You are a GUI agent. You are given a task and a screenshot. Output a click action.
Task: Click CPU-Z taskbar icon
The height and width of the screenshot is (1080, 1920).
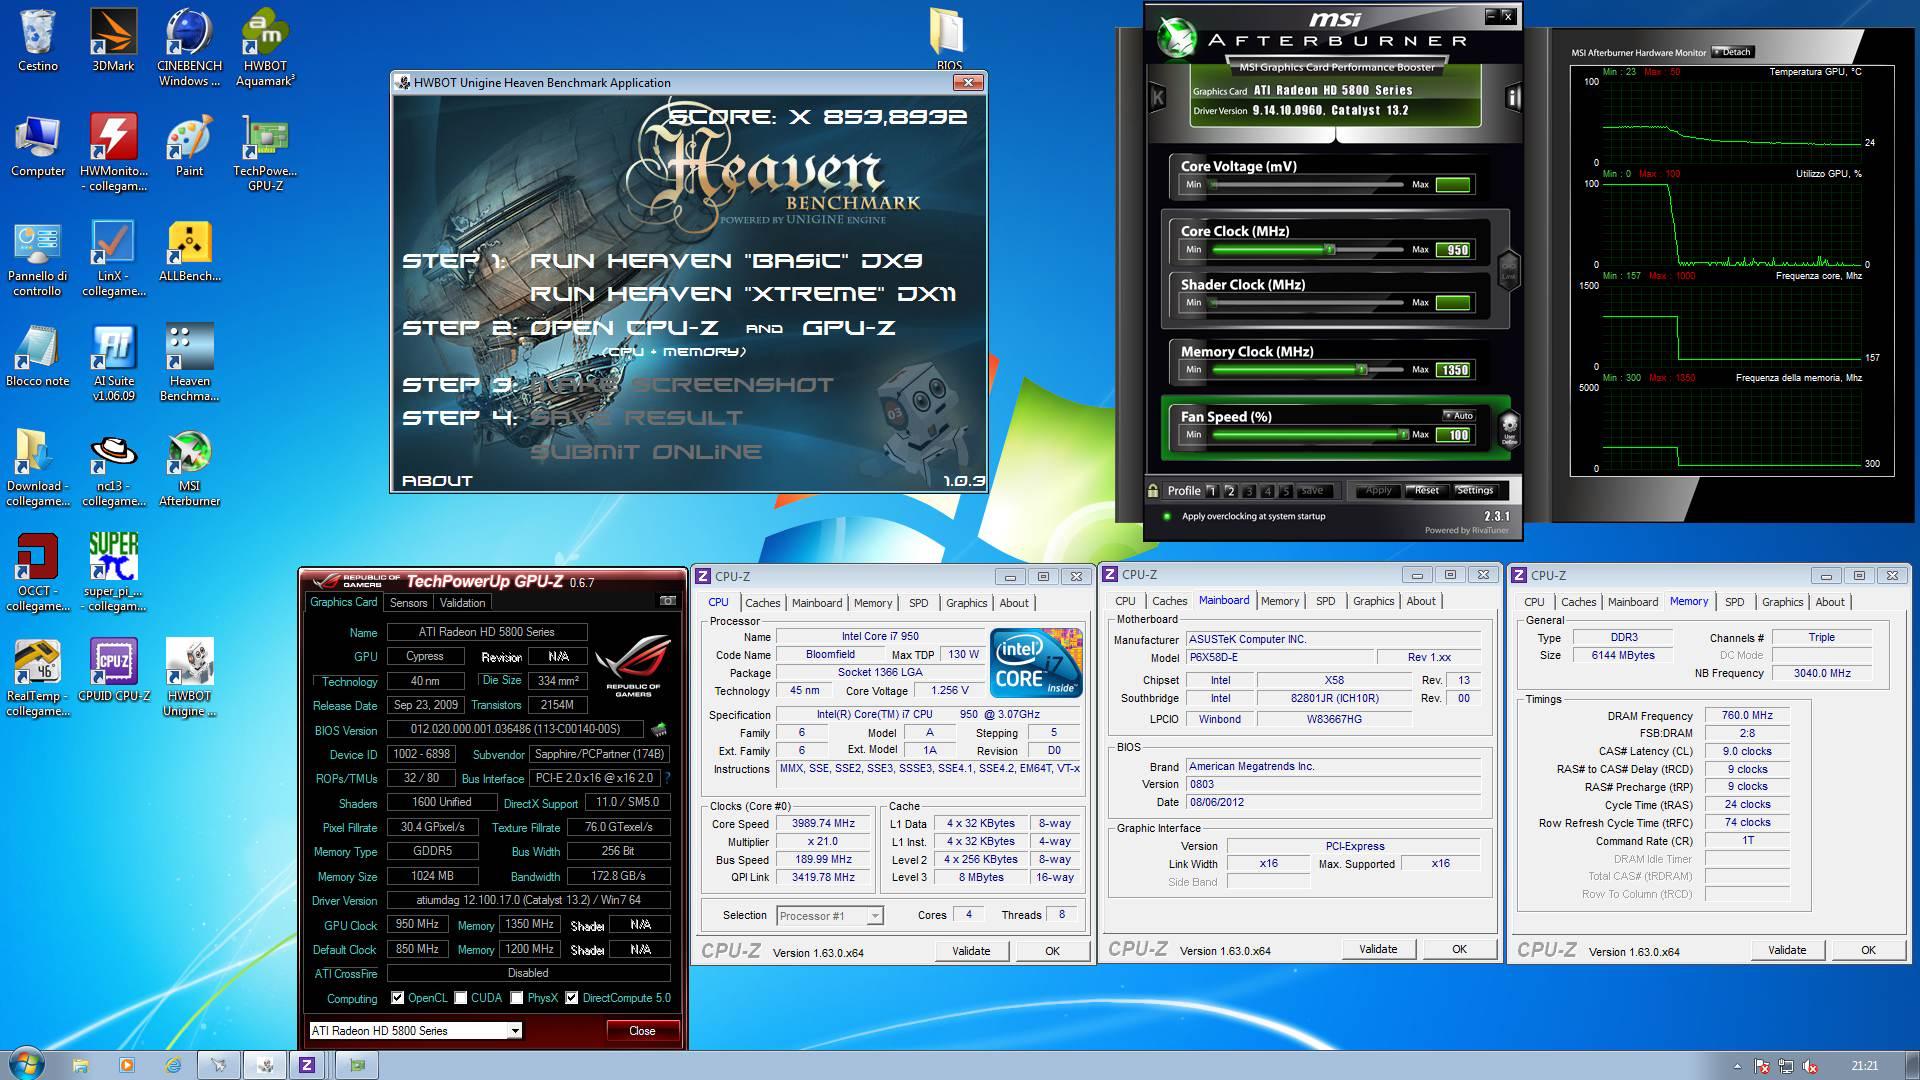[307, 1065]
